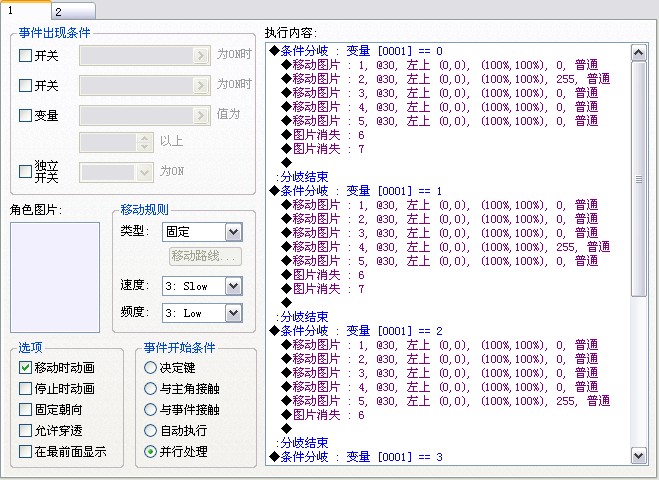659x480 pixels.
Task: Click the command list scrollbar thumb
Action: point(638,179)
